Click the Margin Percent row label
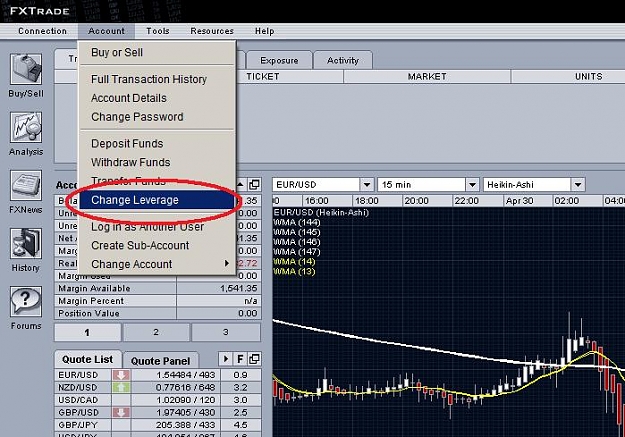Viewport: 625px width, 437px height. 91,301
